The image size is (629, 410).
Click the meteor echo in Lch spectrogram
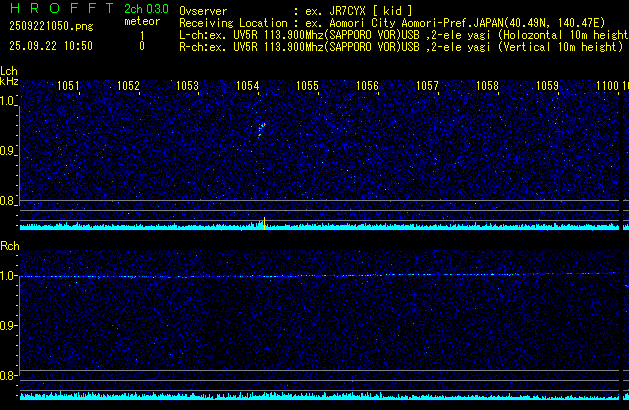pos(261,128)
